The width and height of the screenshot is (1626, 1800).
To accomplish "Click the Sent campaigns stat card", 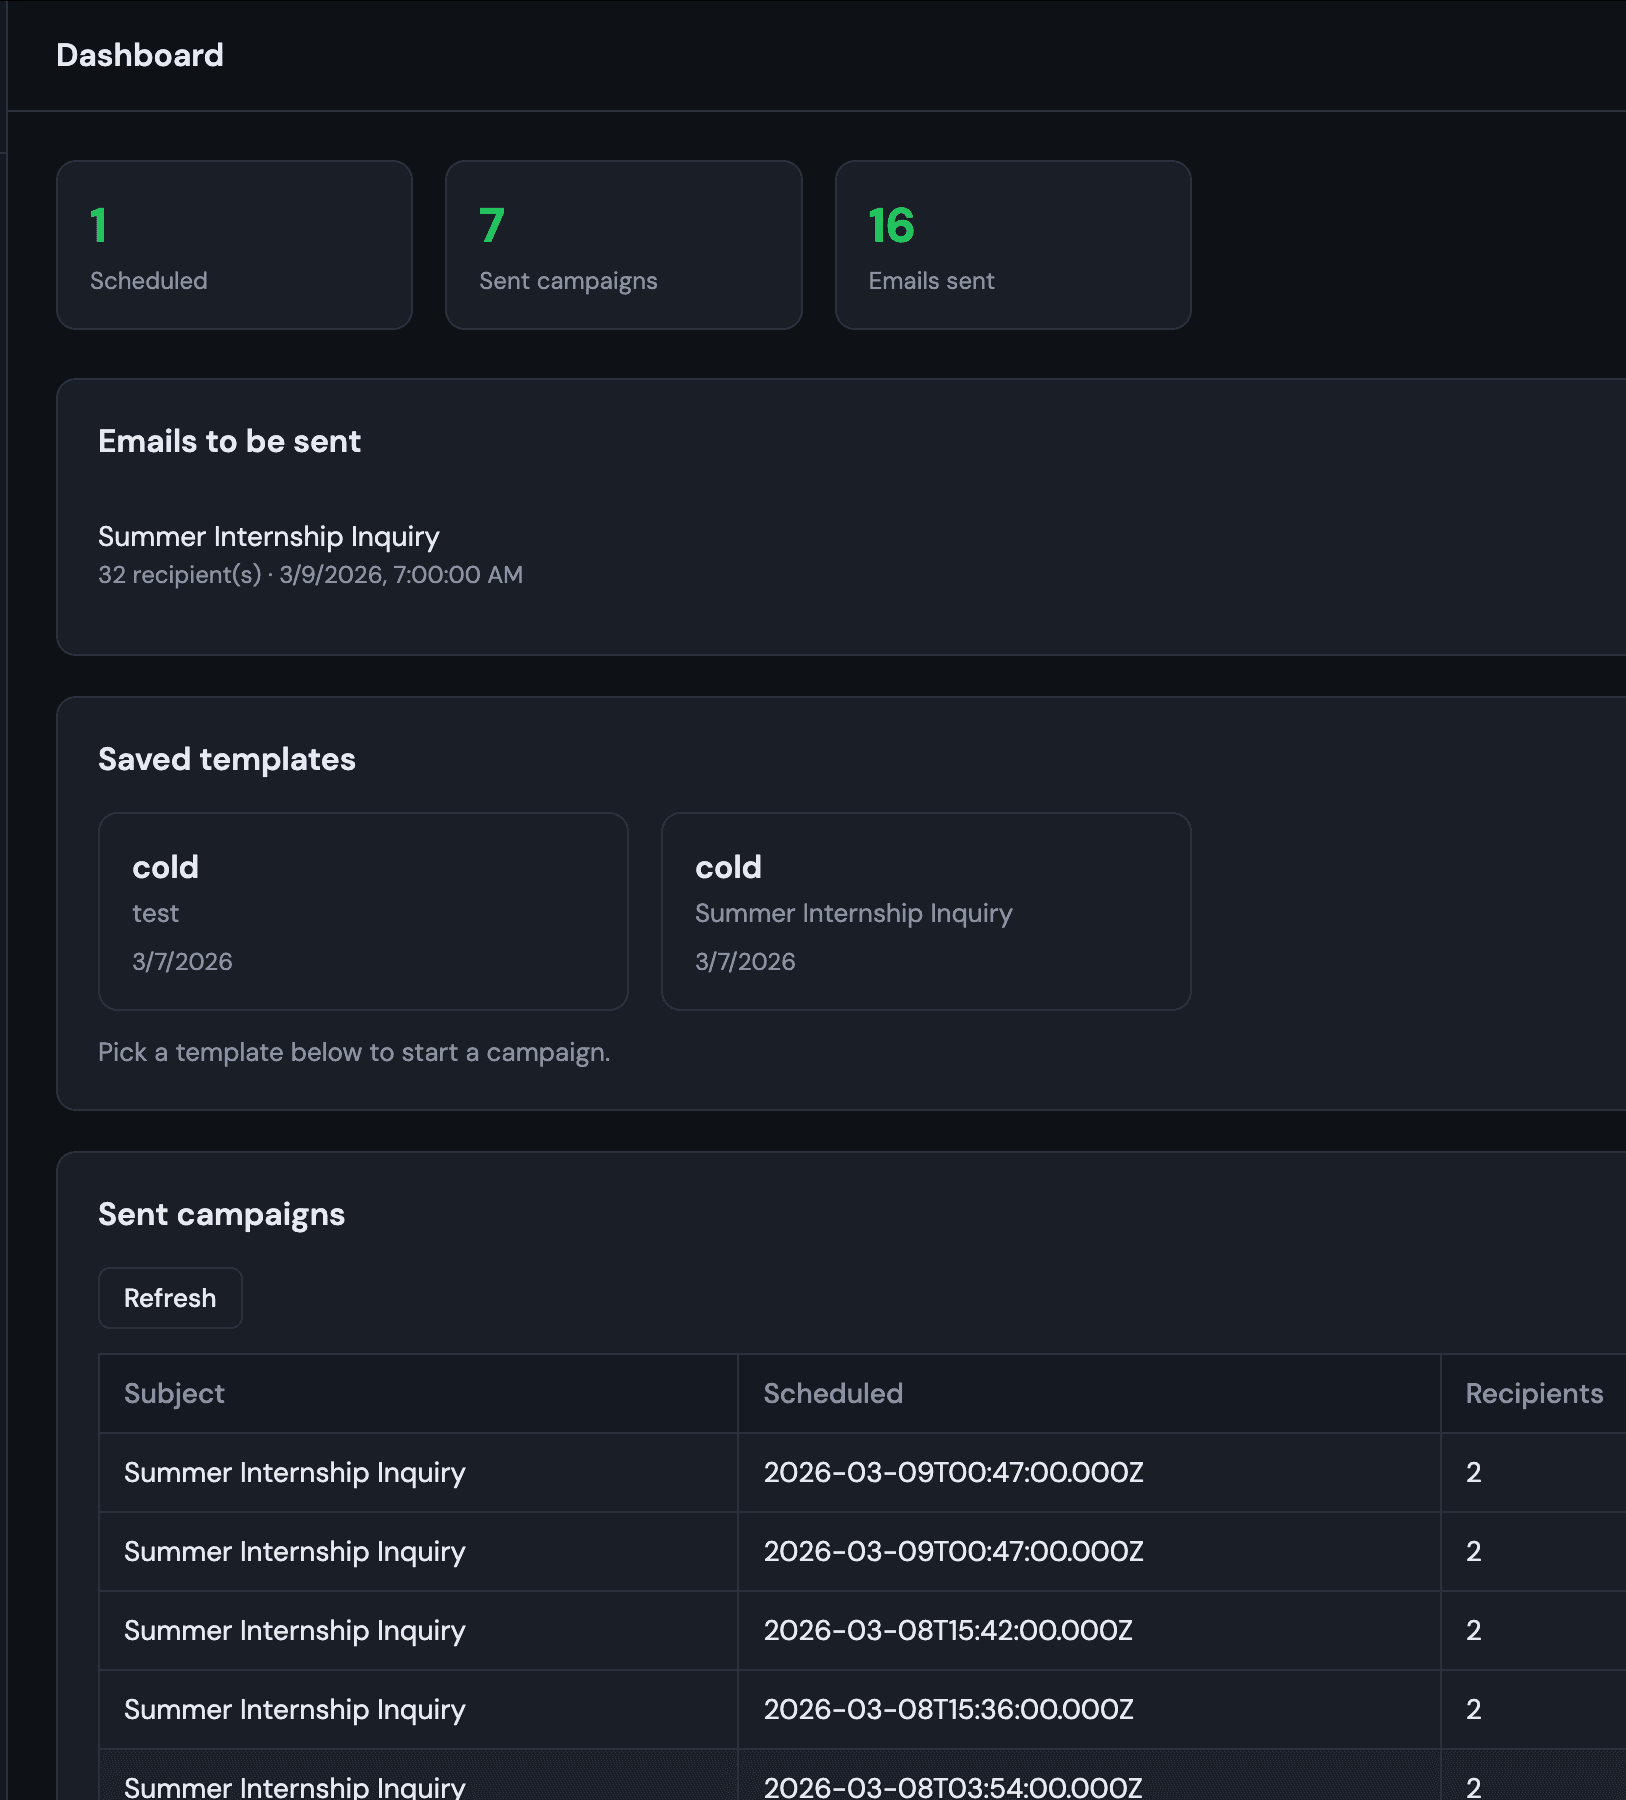I will click(x=623, y=245).
